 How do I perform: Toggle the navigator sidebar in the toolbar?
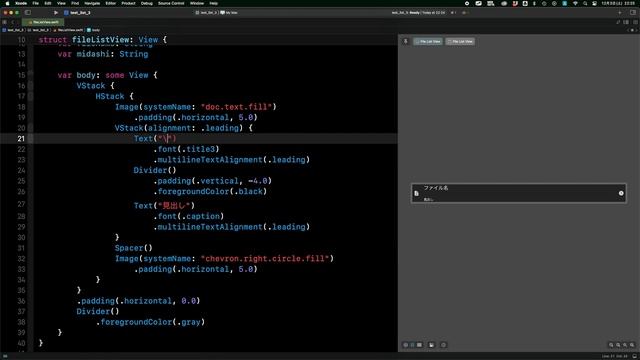coord(28,13)
